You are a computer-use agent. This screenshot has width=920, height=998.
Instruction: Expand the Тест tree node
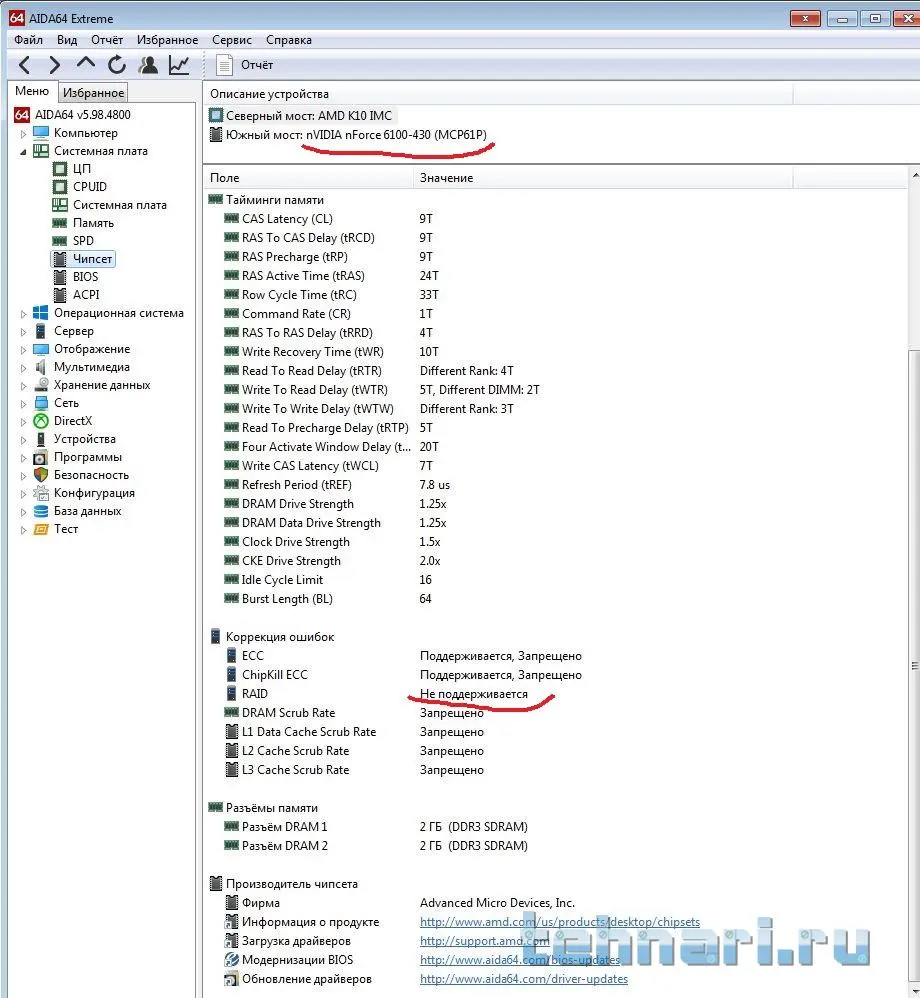click(24, 530)
